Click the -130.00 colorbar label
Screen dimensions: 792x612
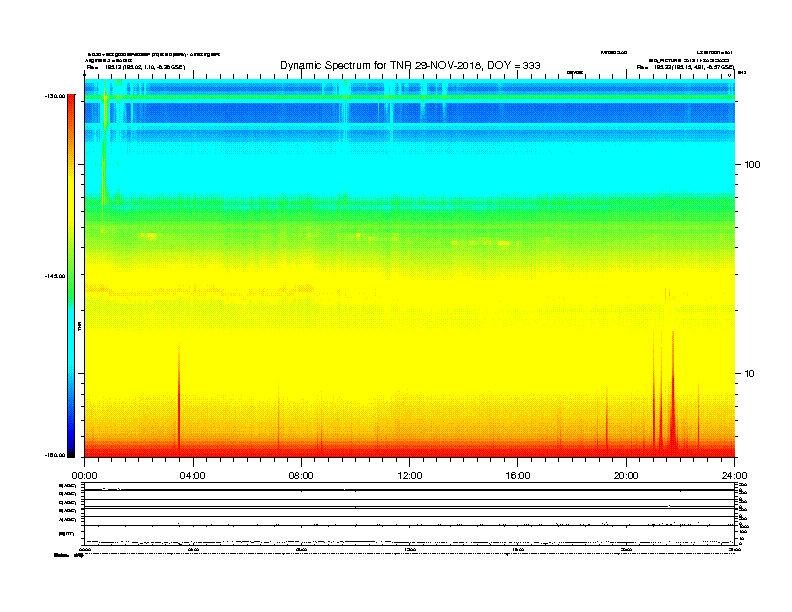tap(55, 96)
